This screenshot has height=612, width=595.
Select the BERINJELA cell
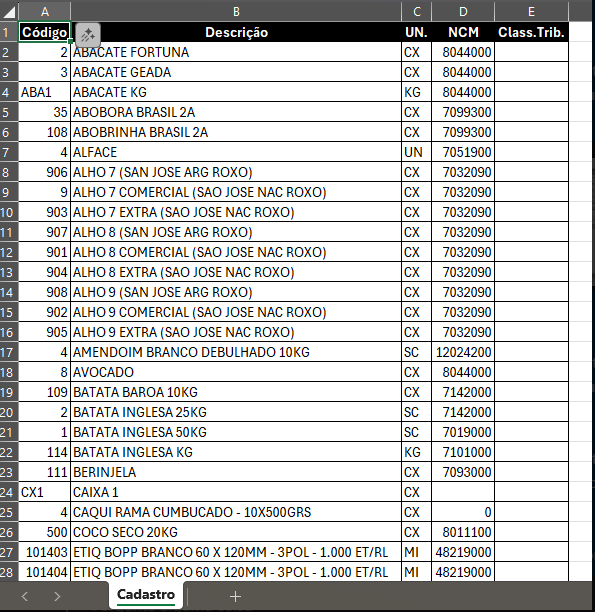pyautogui.click(x=236, y=472)
